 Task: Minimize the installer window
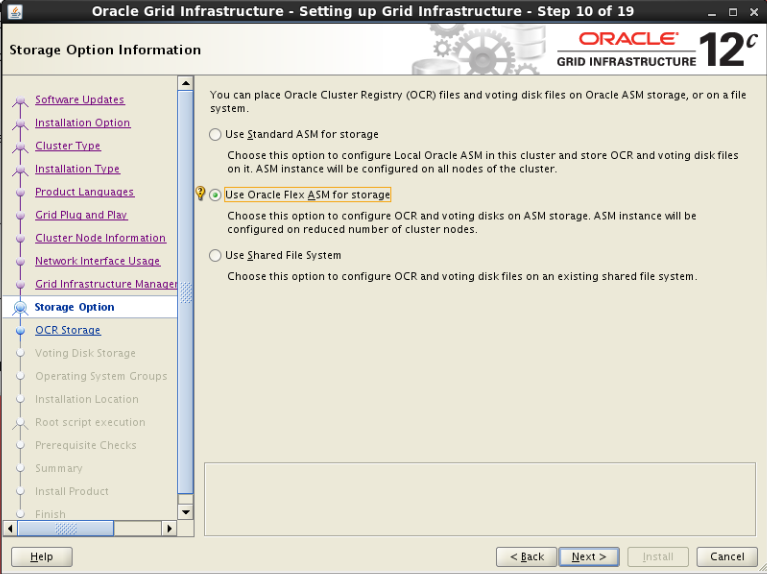712,12
